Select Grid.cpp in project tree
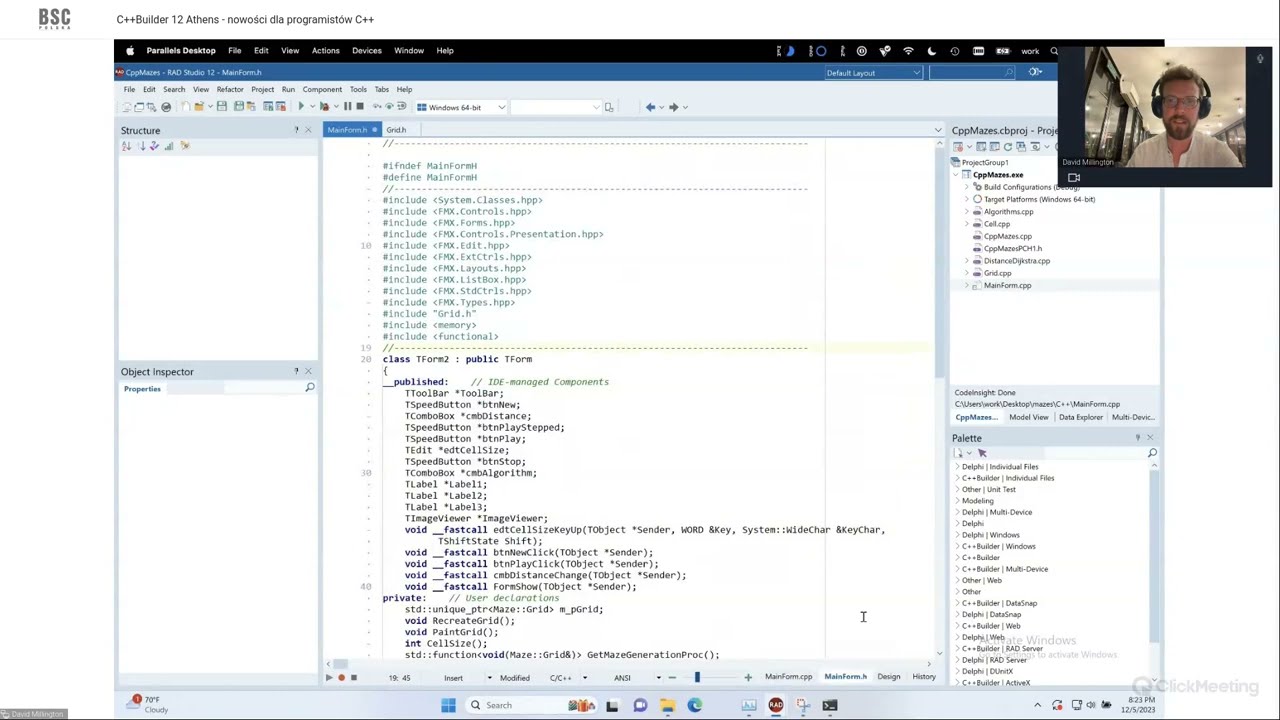Viewport: 1280px width, 720px height. coord(997,273)
